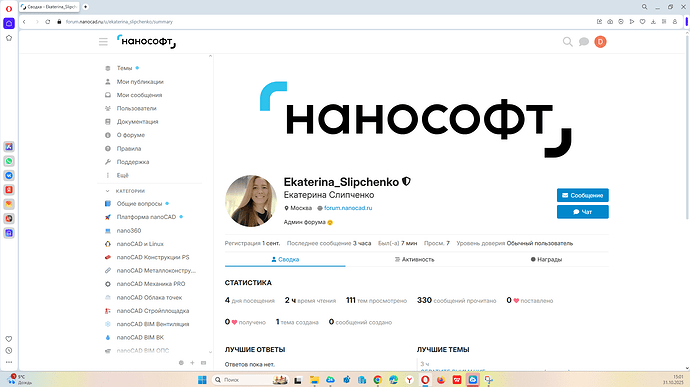Viewport: 690px width, 387px height.
Task: Open Opera sidebar heart bookmarks icon
Action: tap(9, 339)
